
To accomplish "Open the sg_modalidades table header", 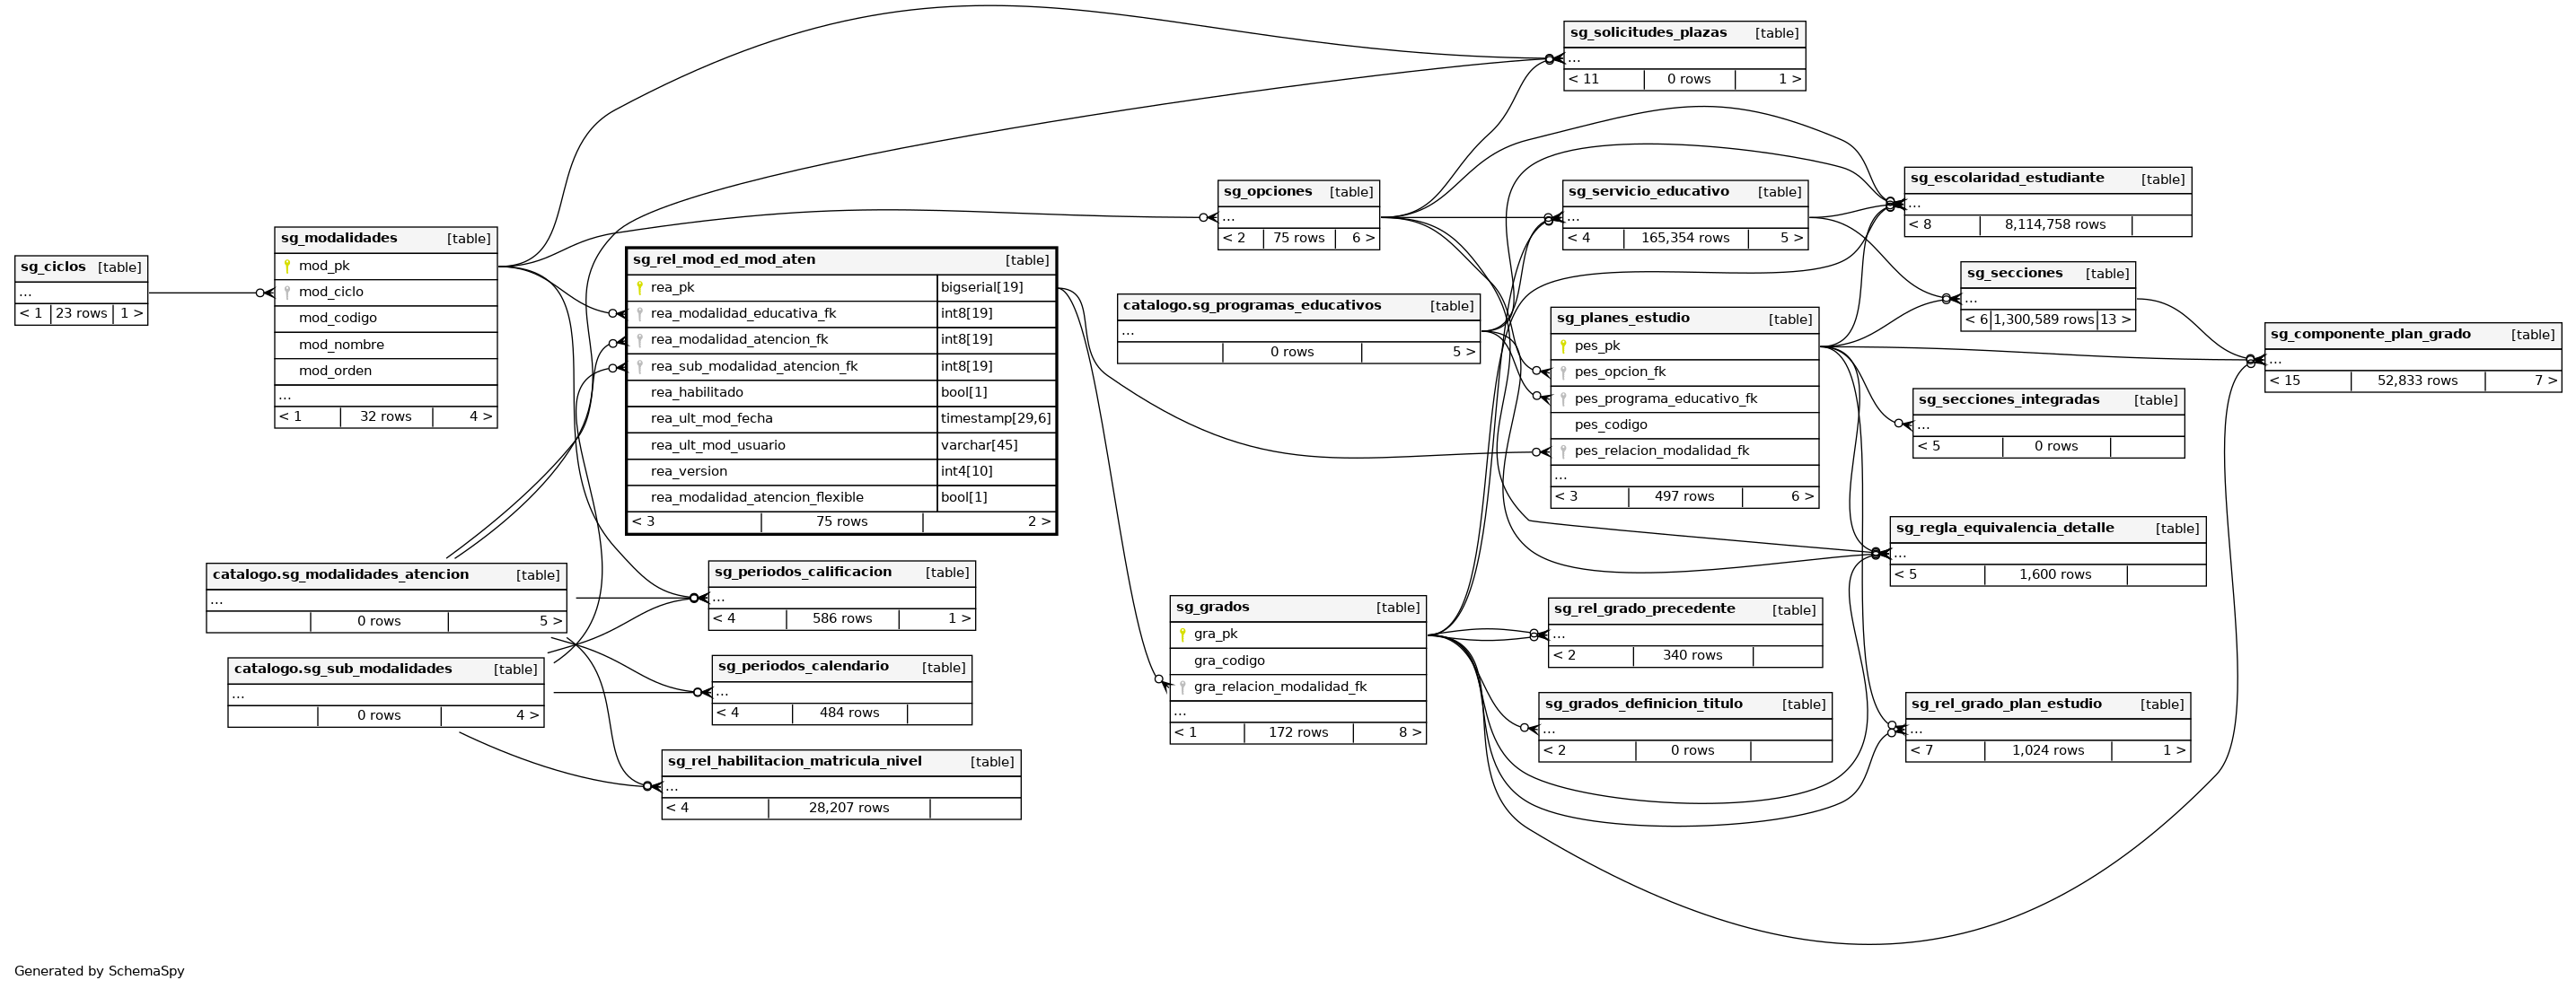I will 339,238.
